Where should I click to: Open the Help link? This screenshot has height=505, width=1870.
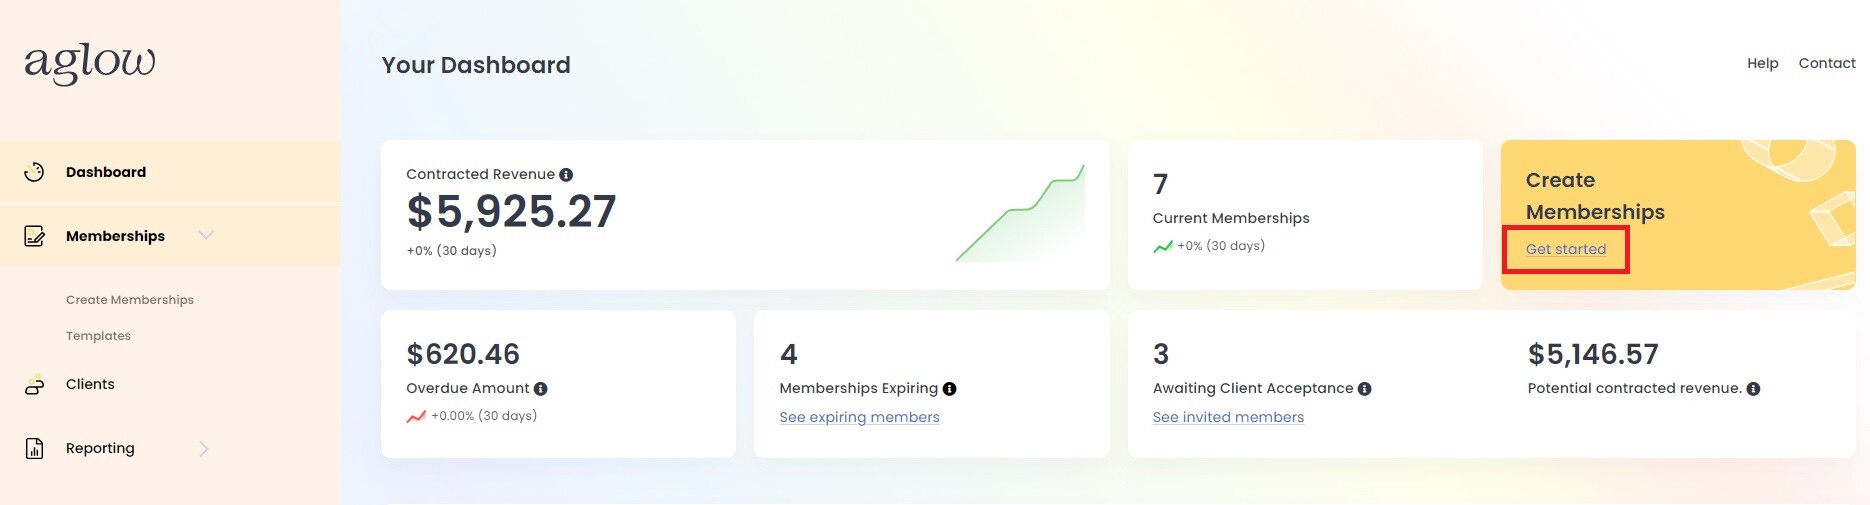click(x=1763, y=63)
